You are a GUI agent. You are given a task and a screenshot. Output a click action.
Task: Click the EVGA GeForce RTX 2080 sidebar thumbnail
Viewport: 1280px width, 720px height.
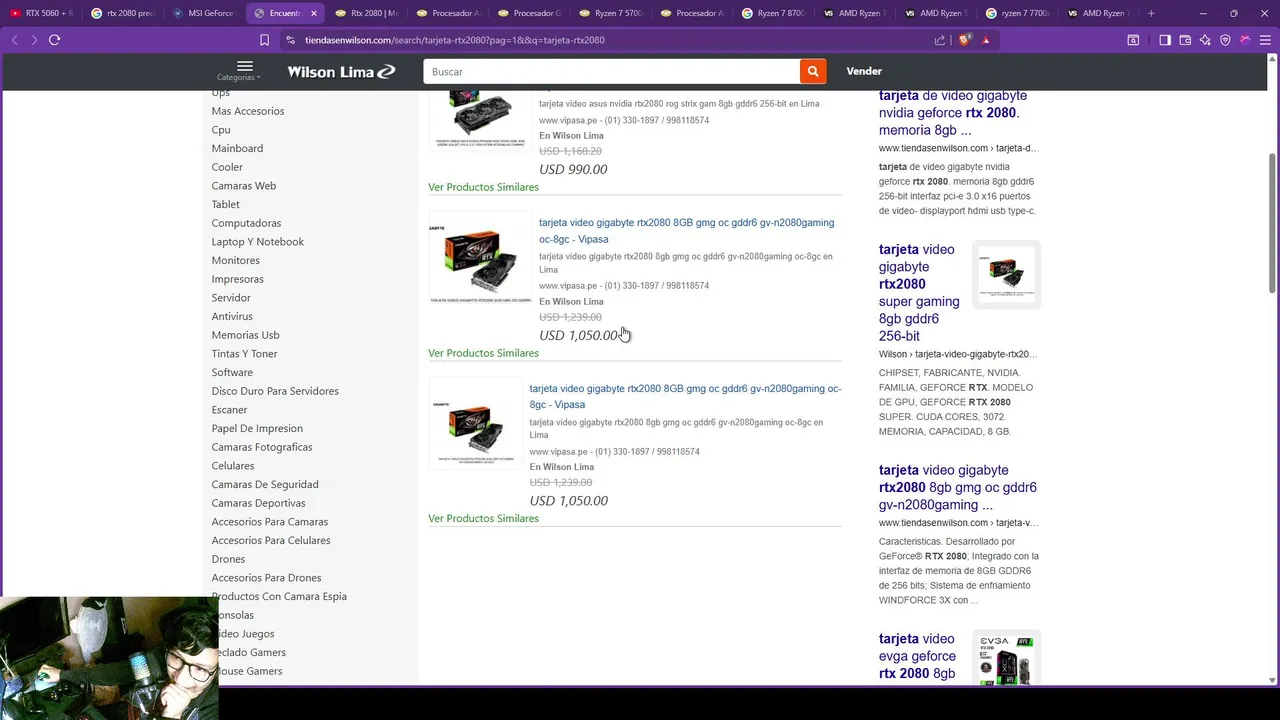coord(1007,657)
